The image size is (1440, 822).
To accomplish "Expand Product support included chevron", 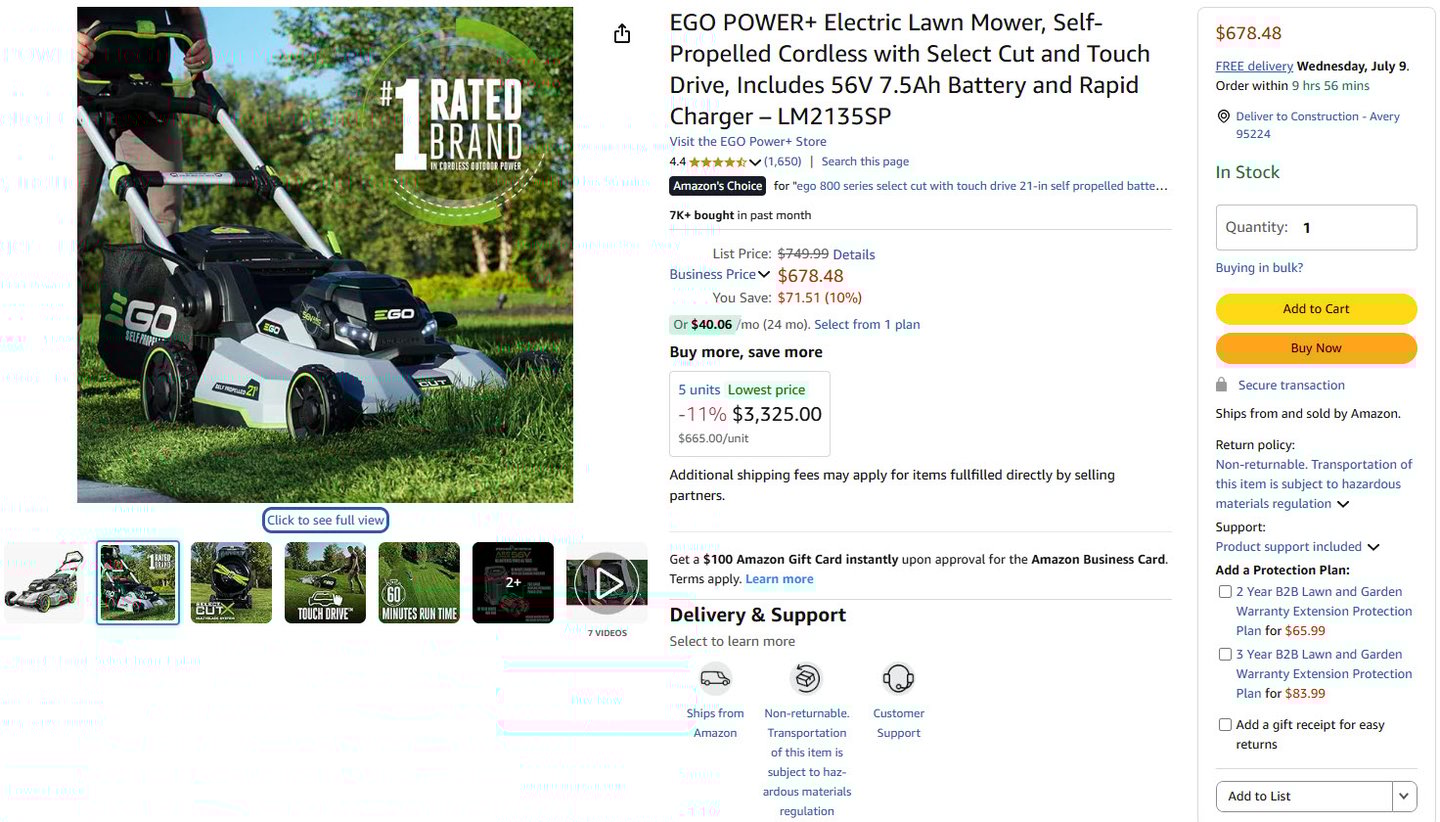I will 1373,547.
